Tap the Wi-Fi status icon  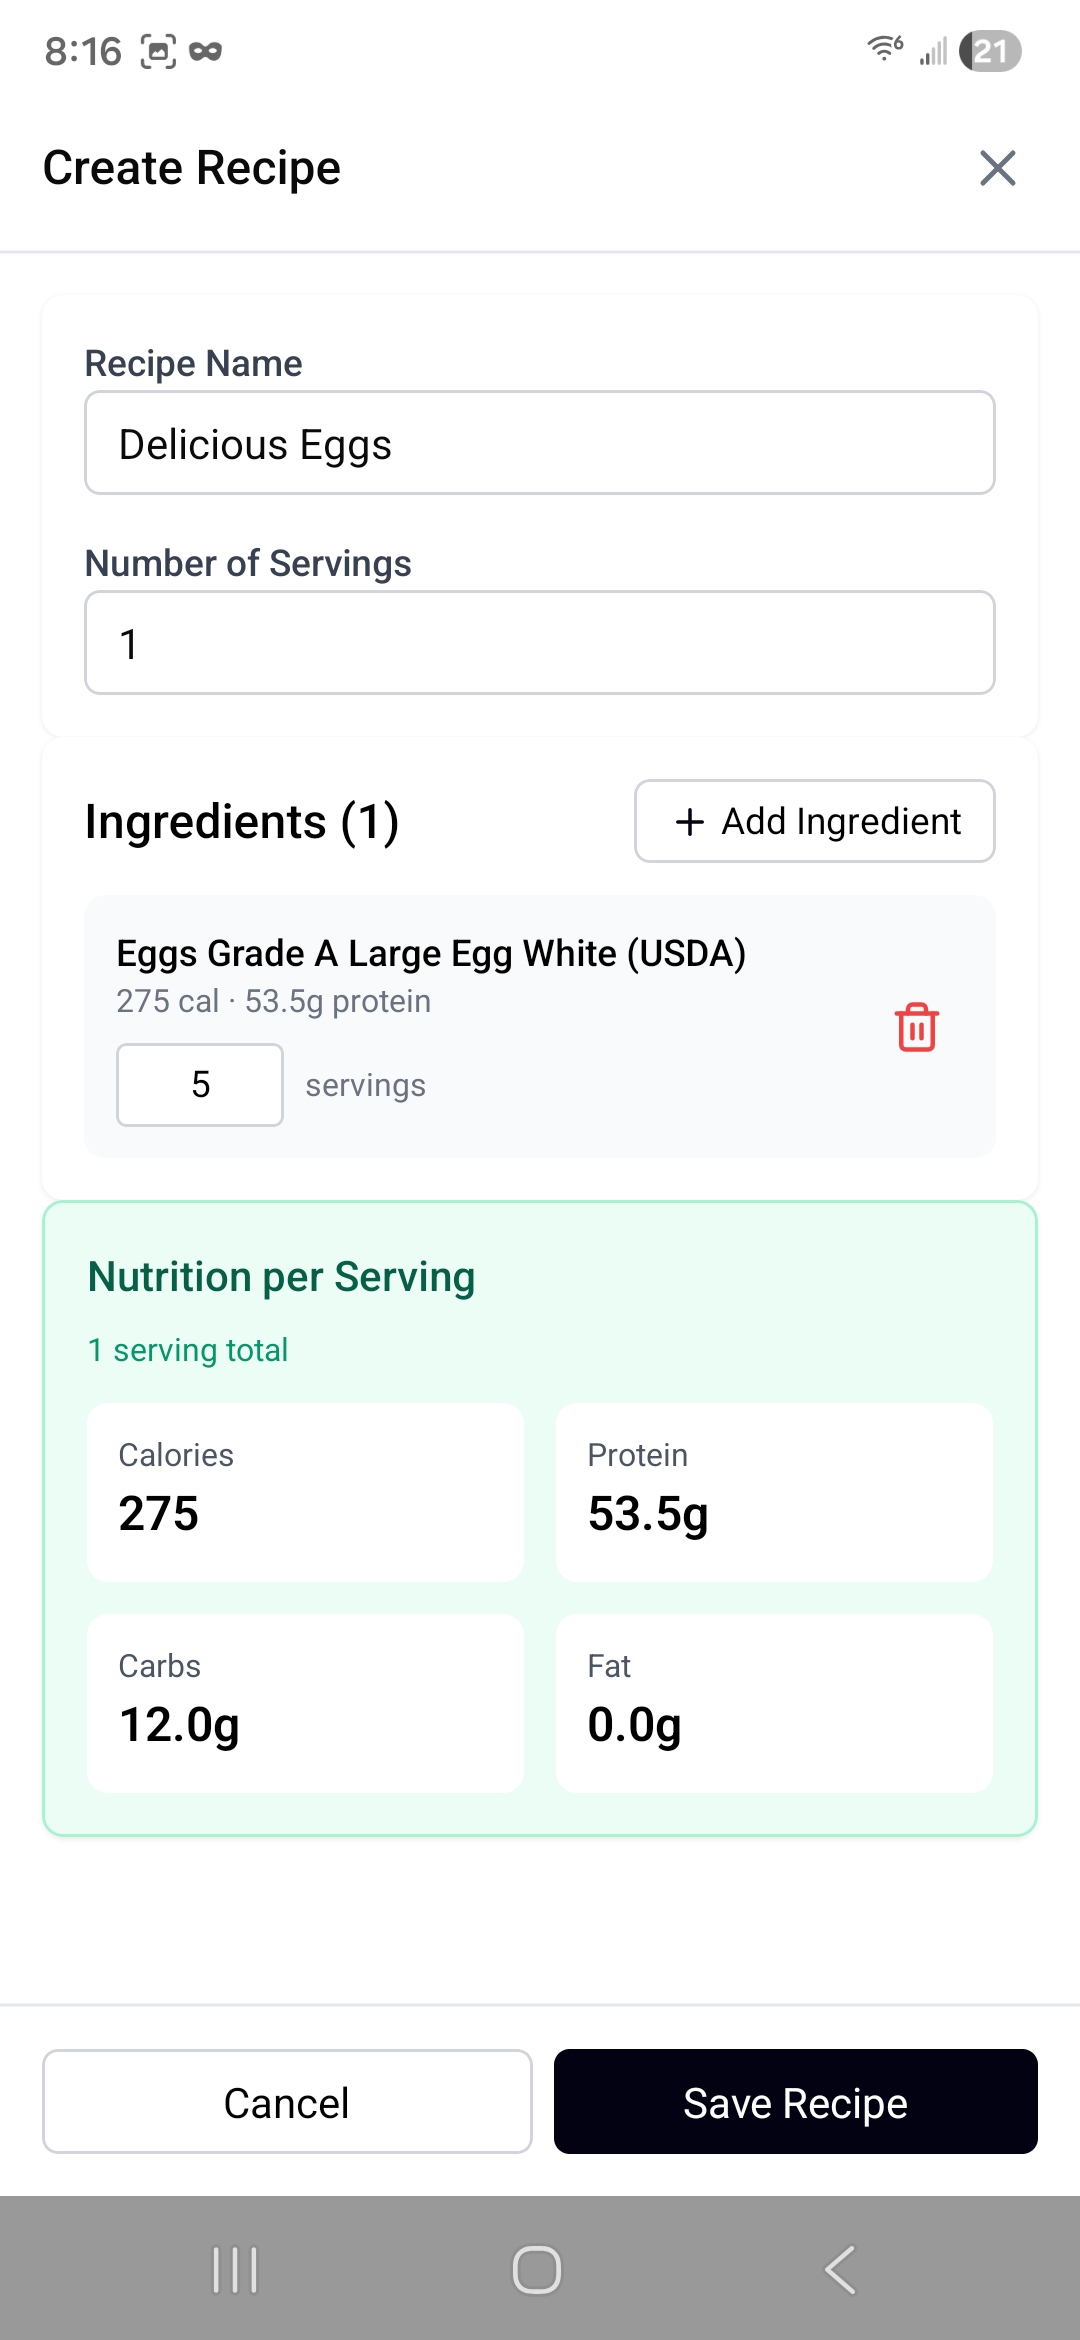click(885, 49)
